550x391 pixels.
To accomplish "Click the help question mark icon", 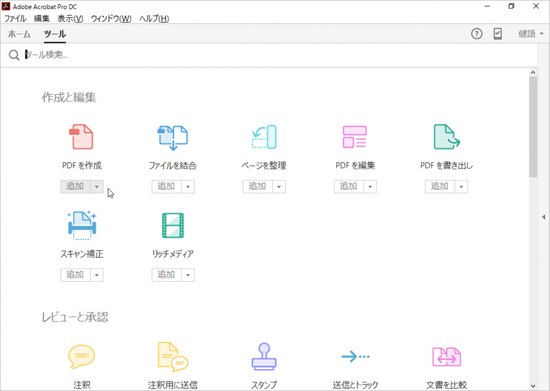I will (476, 34).
